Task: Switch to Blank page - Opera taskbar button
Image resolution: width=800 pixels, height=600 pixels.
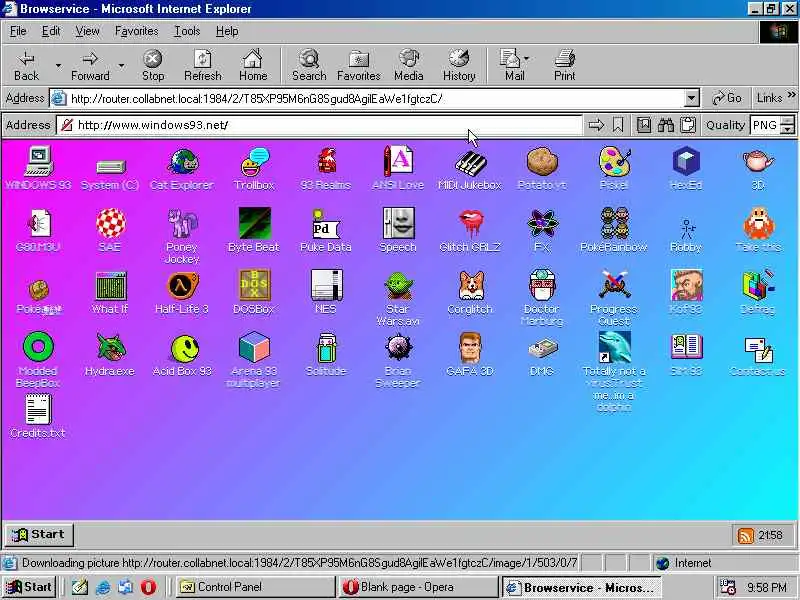Action: (x=418, y=587)
